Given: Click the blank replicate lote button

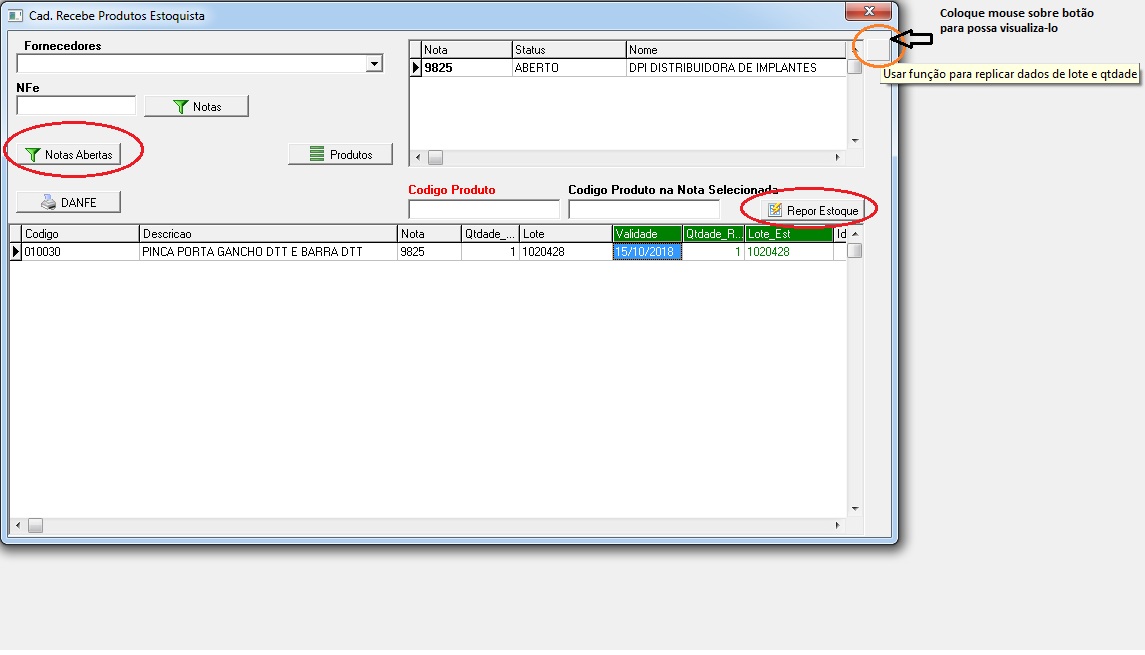Looking at the screenshot, I should [x=876, y=49].
